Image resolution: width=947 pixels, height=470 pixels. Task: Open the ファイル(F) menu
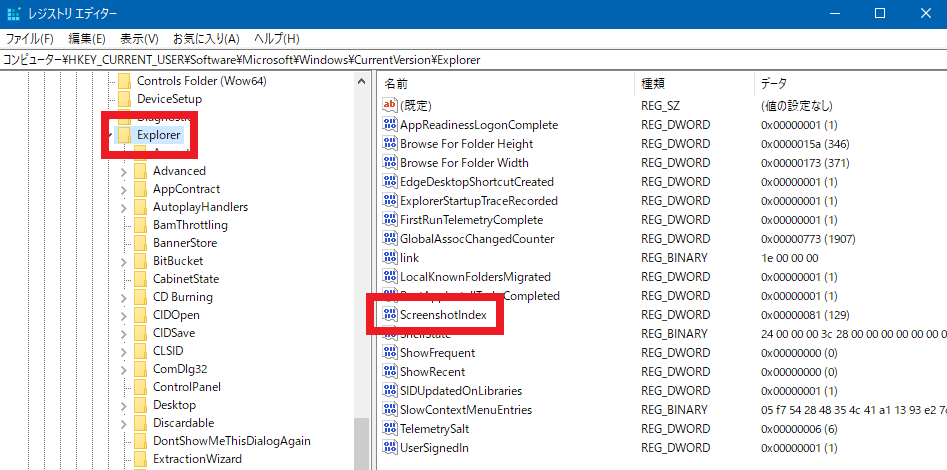tap(30, 39)
